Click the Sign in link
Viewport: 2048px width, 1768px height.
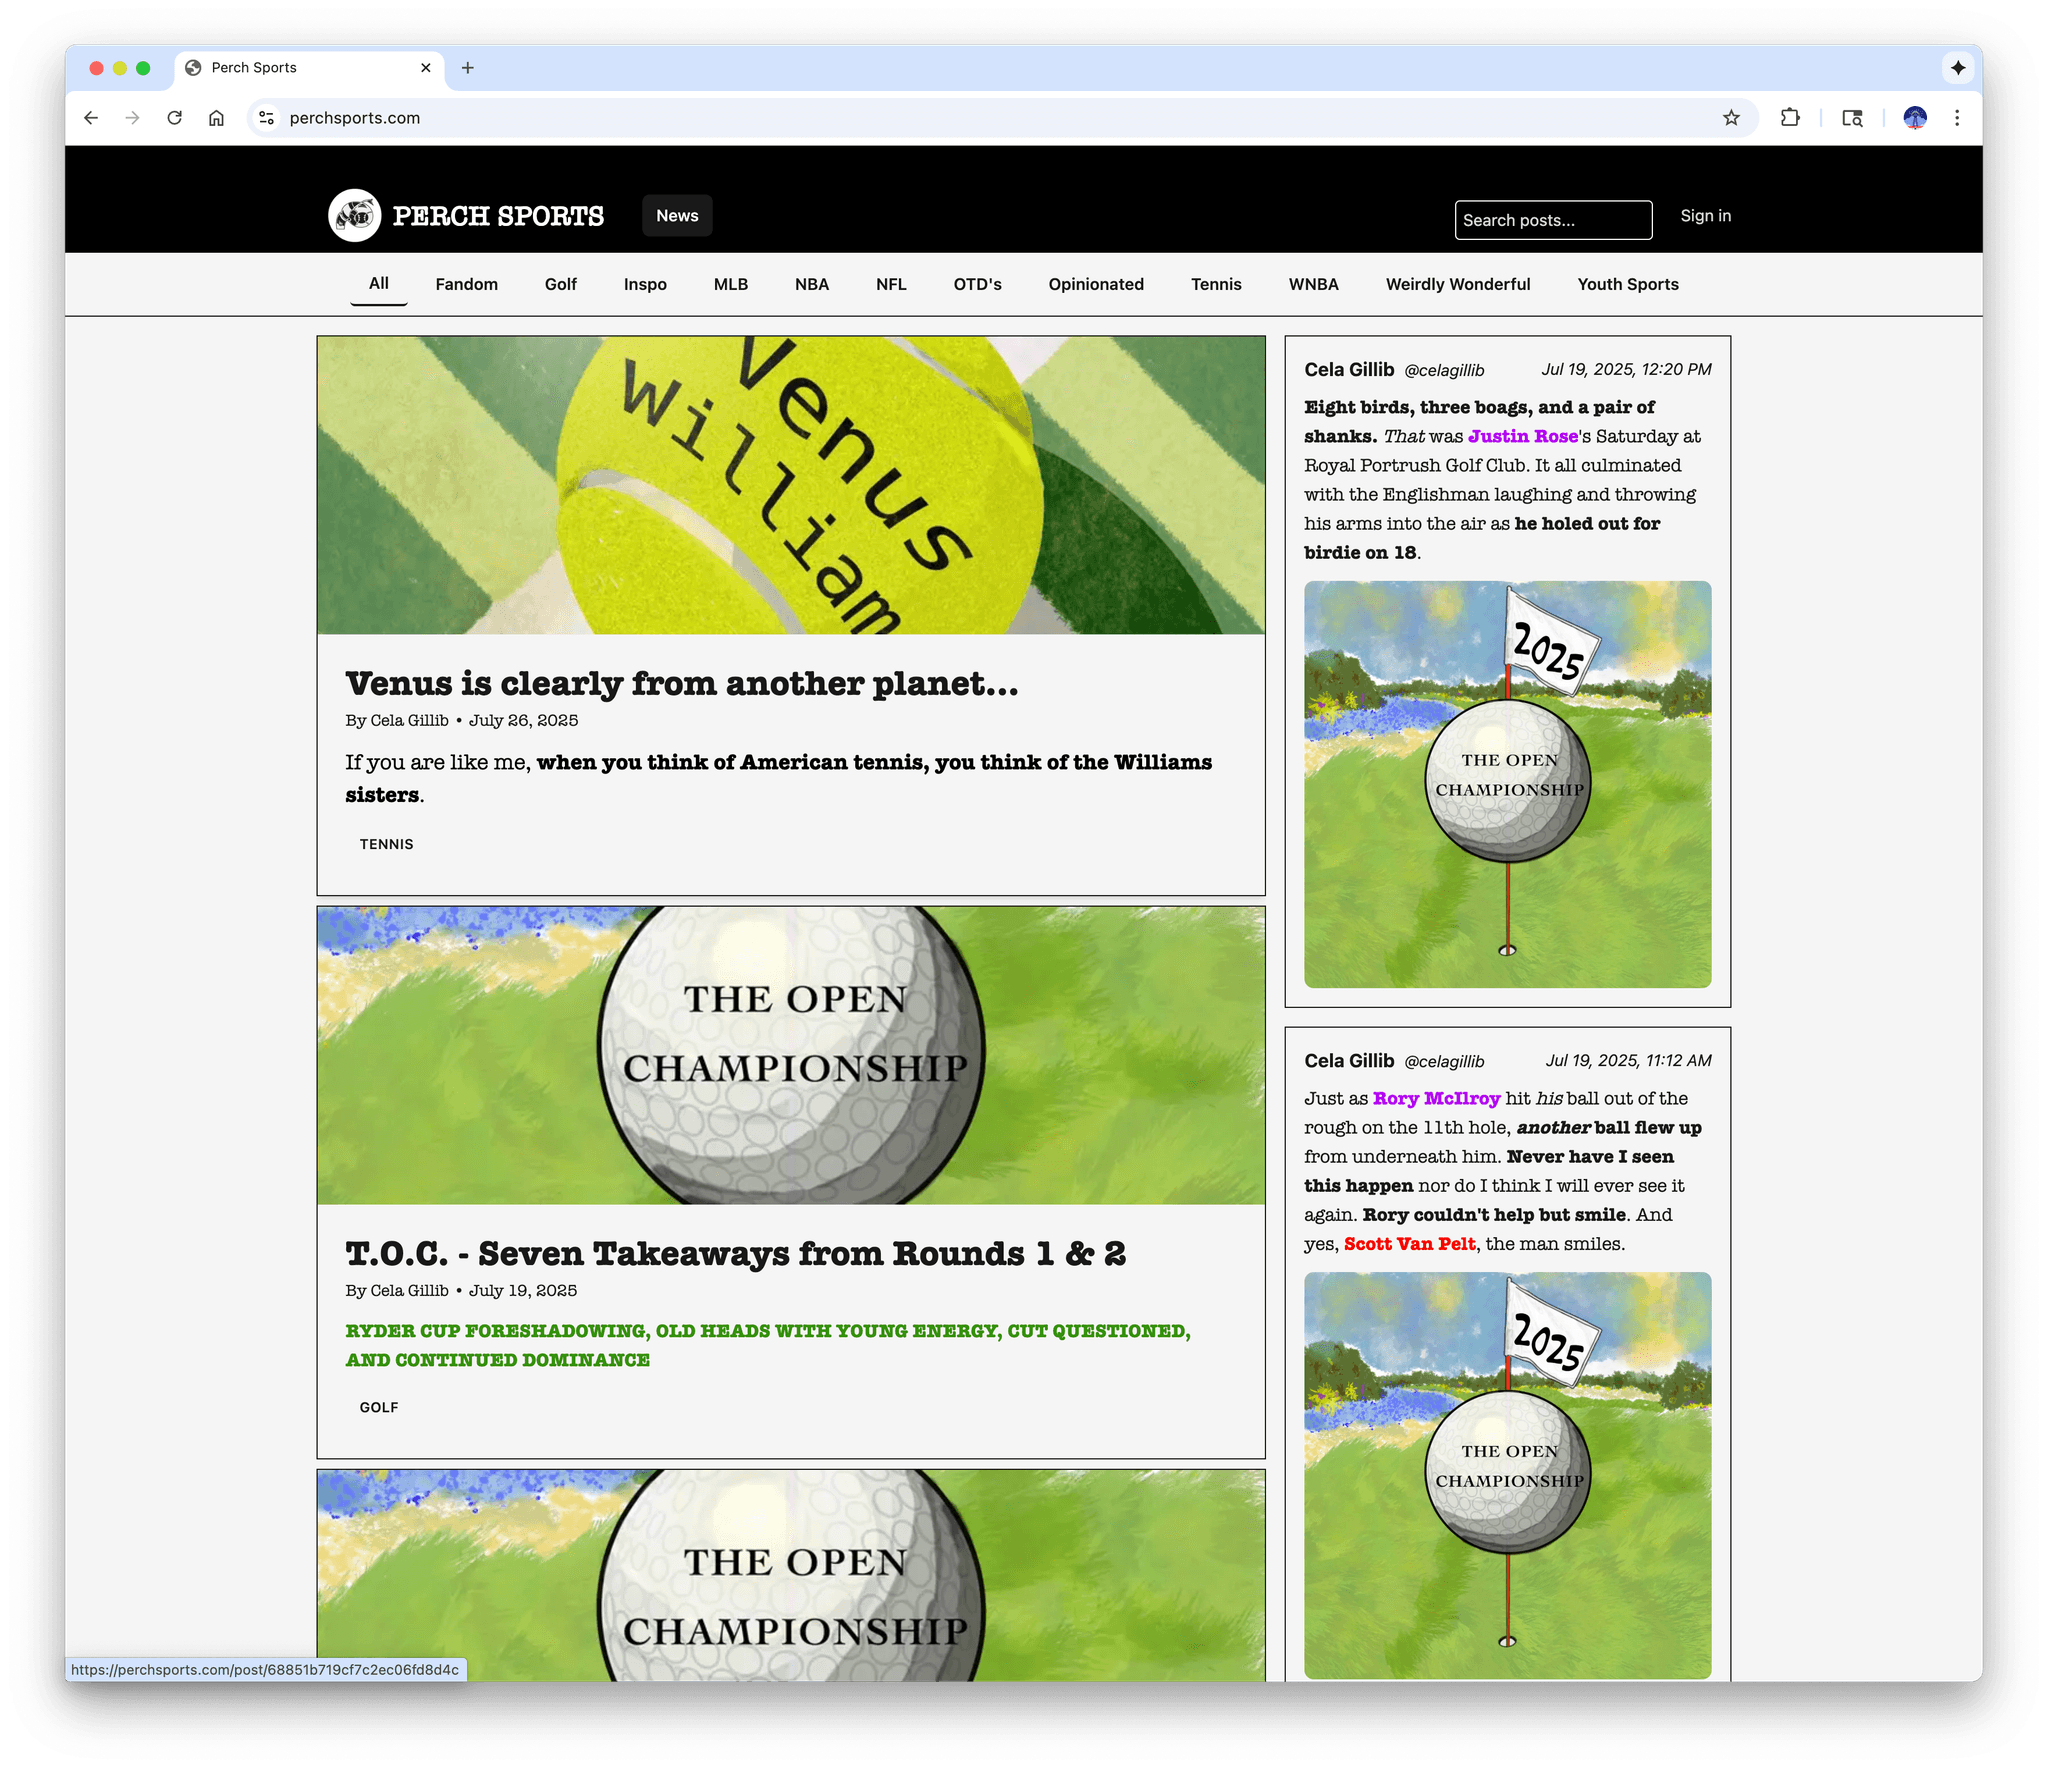pyautogui.click(x=1705, y=216)
